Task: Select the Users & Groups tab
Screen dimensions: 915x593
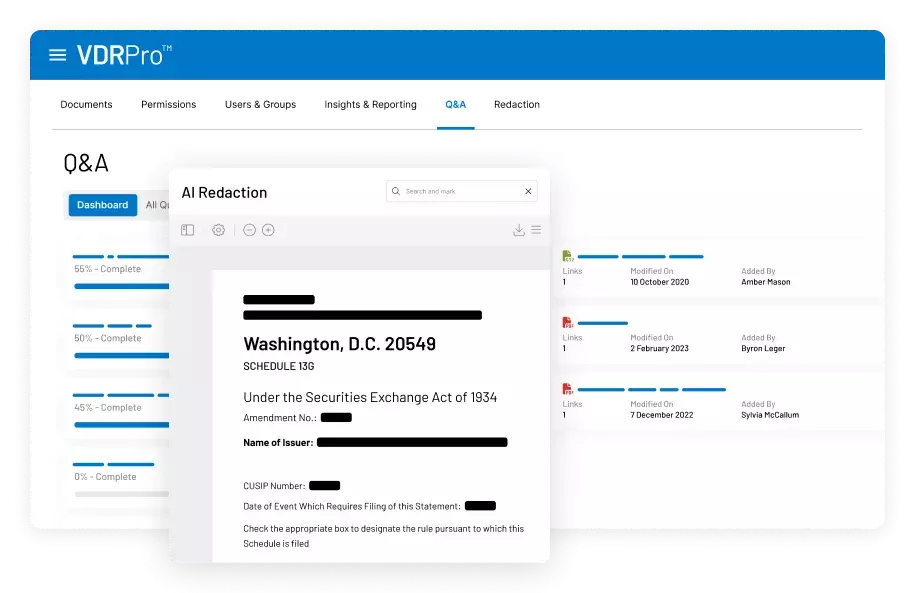Action: pyautogui.click(x=260, y=105)
